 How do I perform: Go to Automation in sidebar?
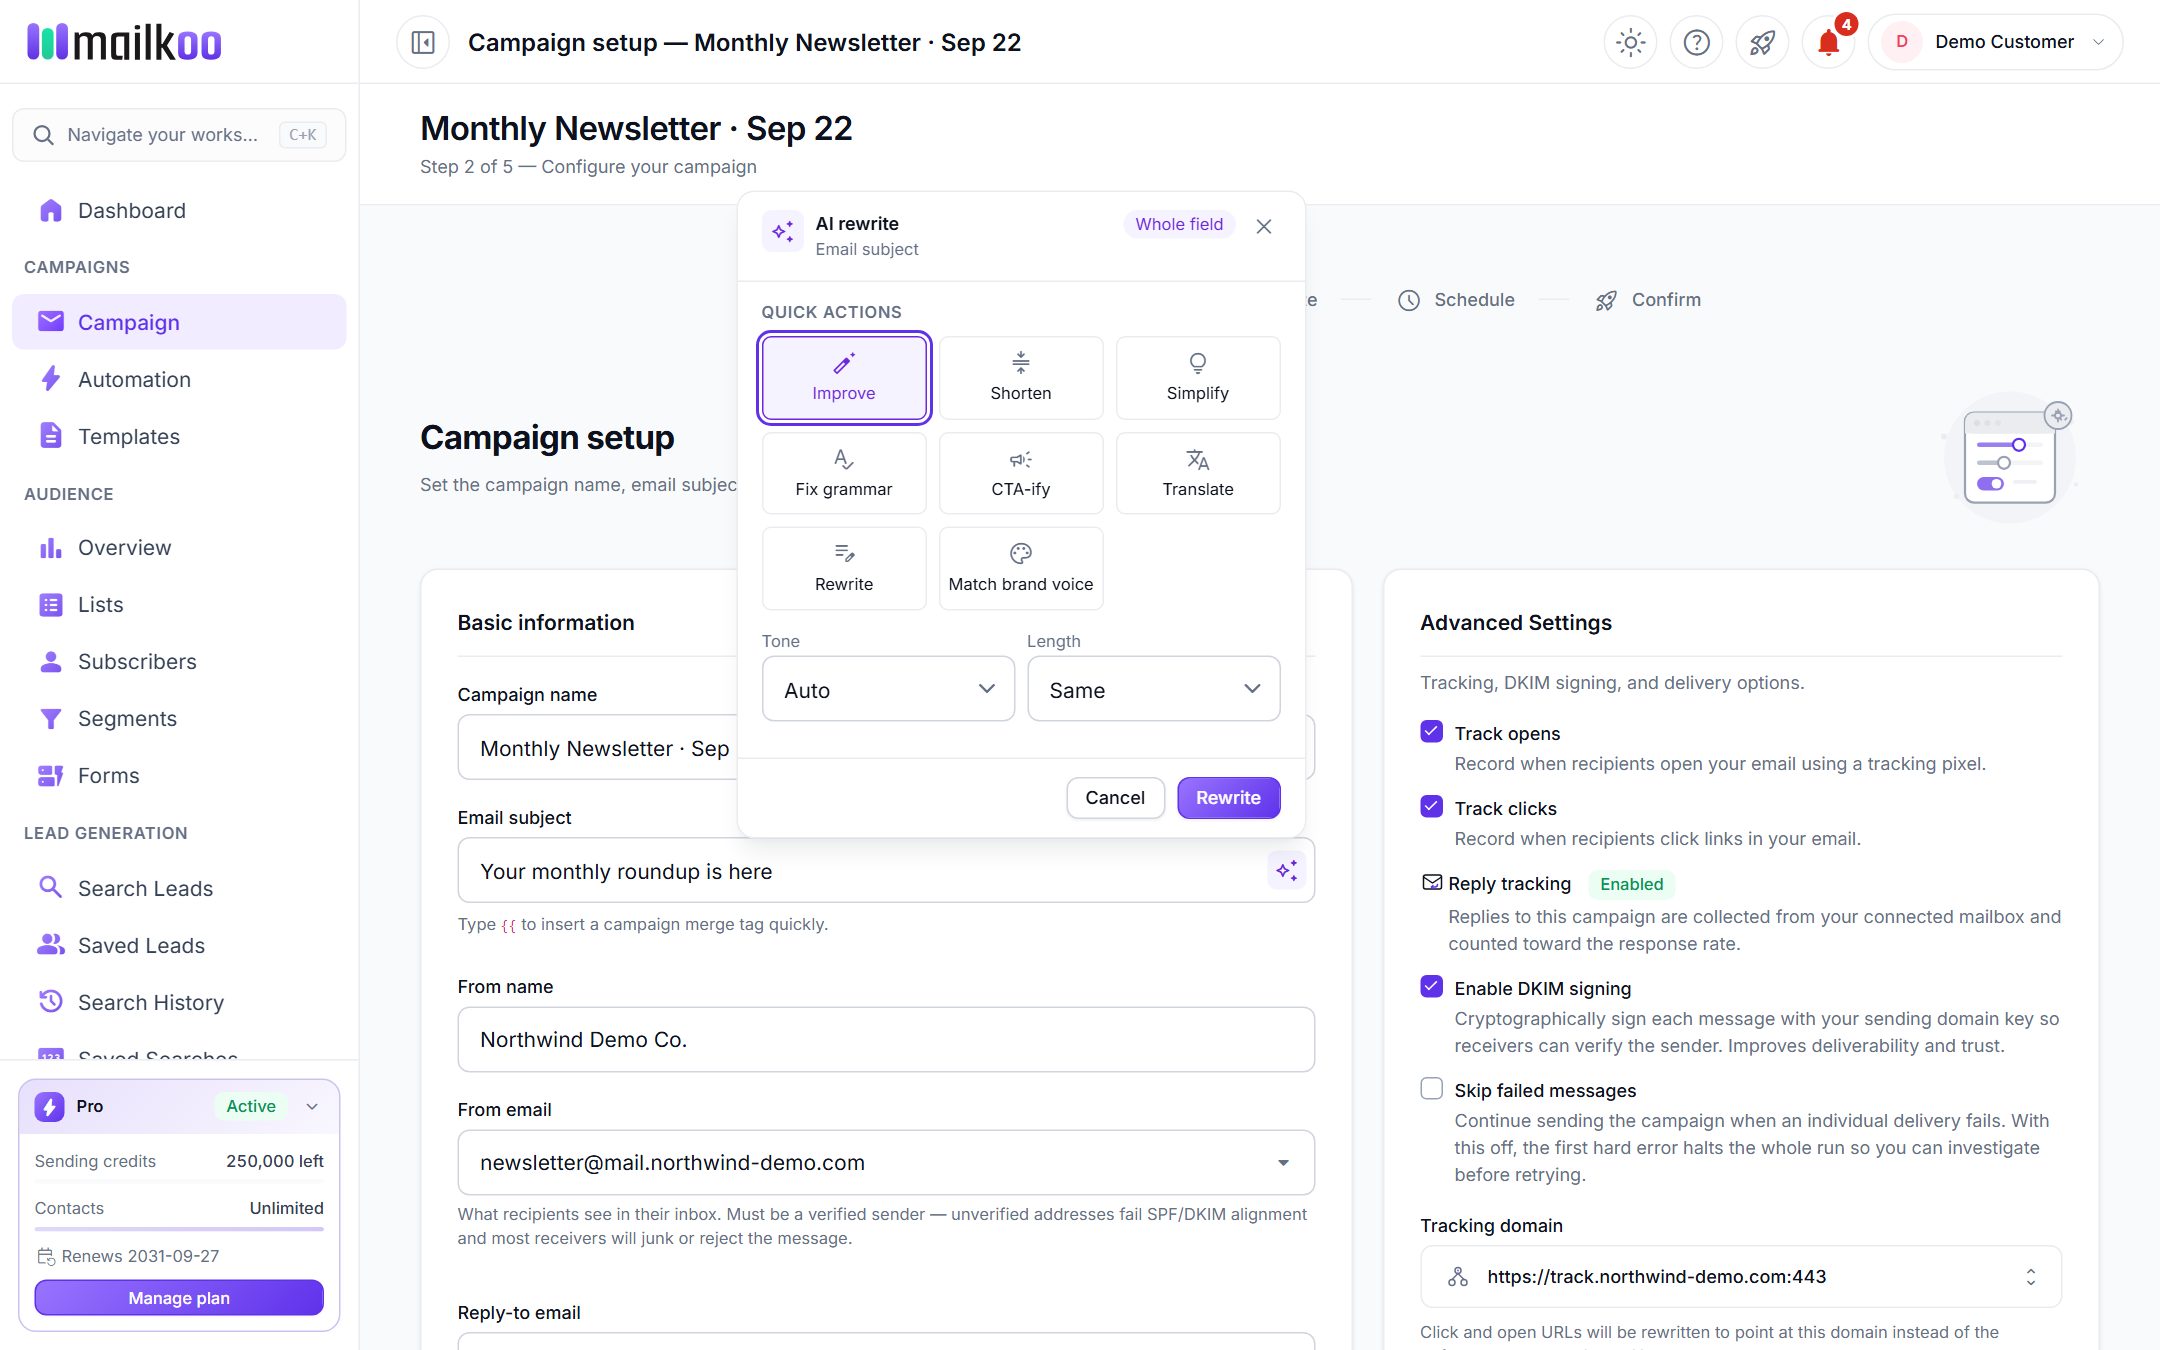click(179, 380)
